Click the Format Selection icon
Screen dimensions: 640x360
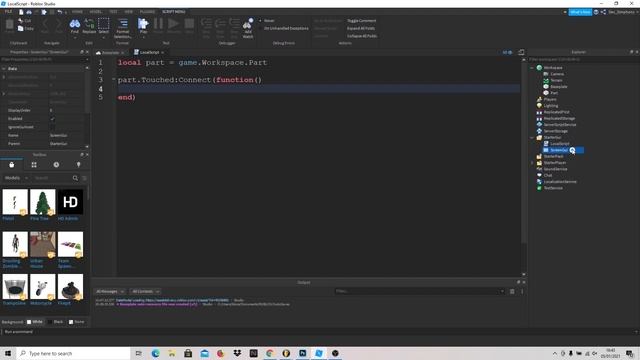click(x=122, y=24)
